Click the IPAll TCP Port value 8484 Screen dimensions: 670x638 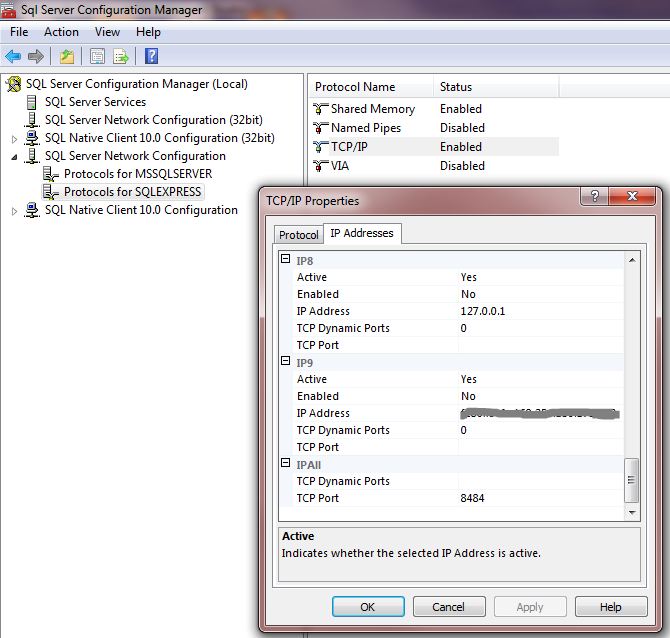pos(541,498)
